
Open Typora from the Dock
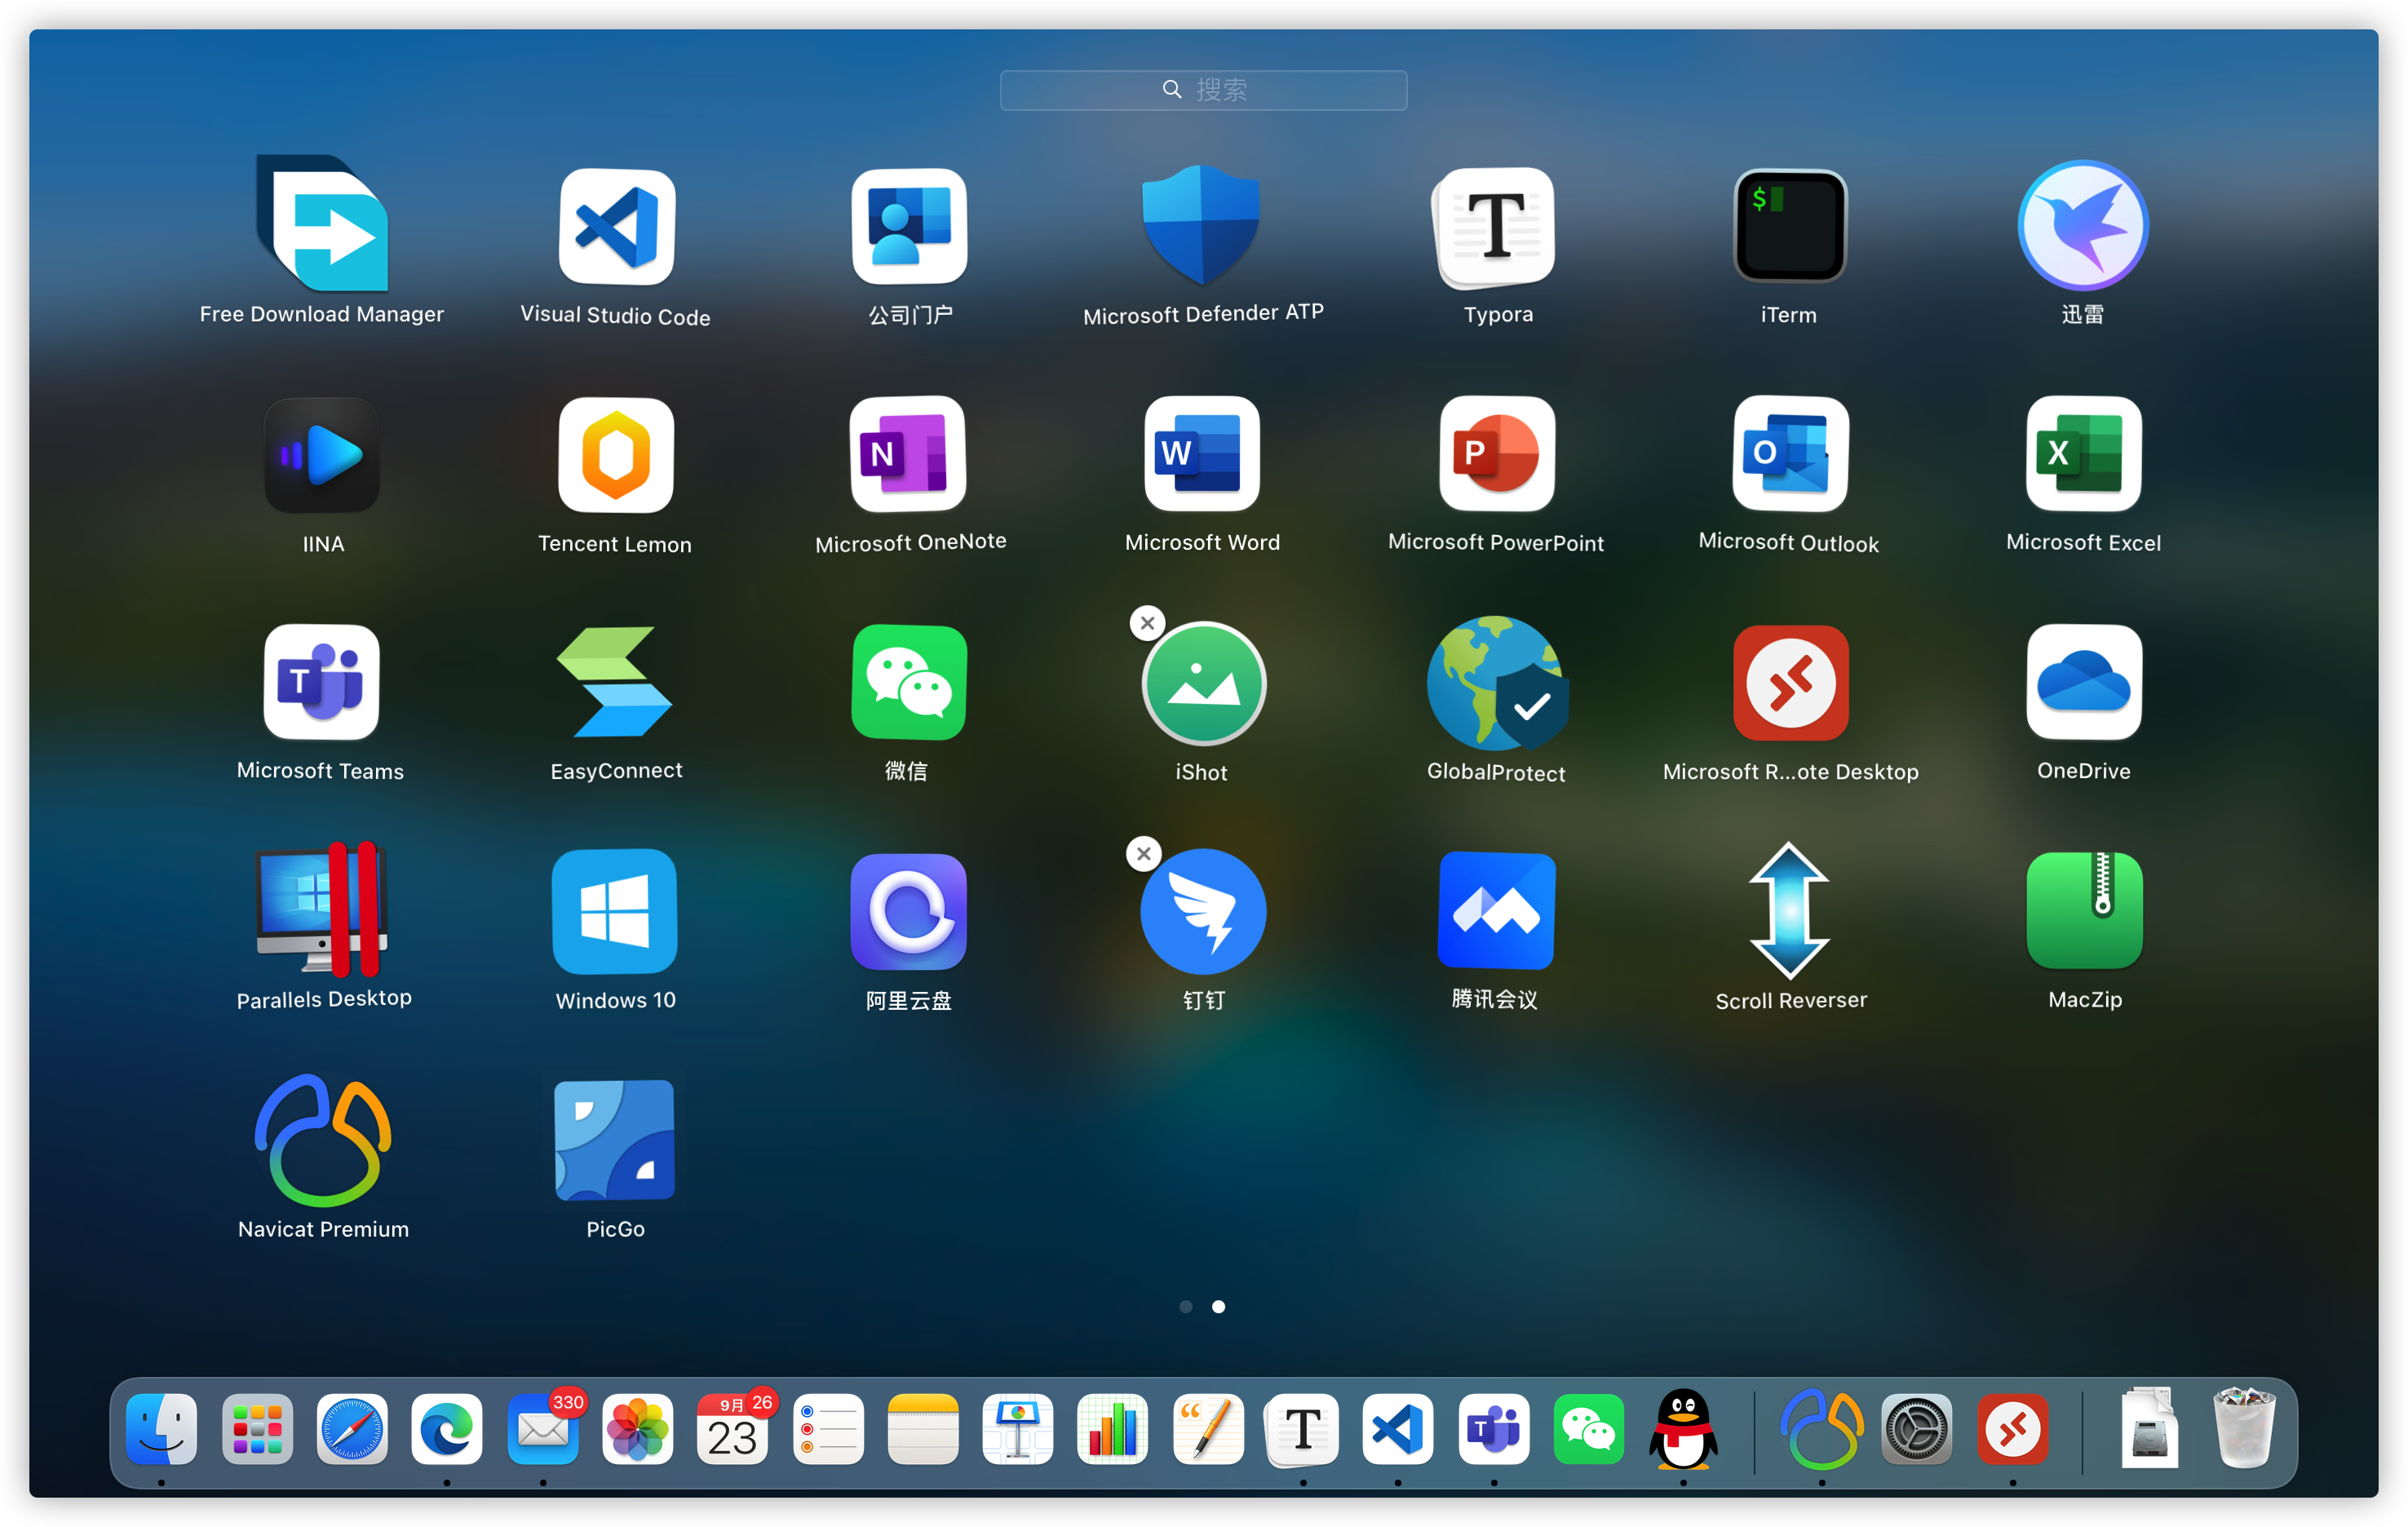[x=1303, y=1429]
